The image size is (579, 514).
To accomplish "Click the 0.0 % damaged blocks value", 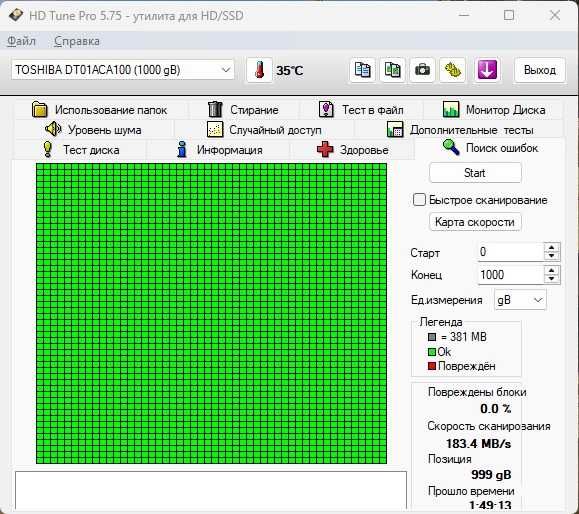I will [496, 409].
